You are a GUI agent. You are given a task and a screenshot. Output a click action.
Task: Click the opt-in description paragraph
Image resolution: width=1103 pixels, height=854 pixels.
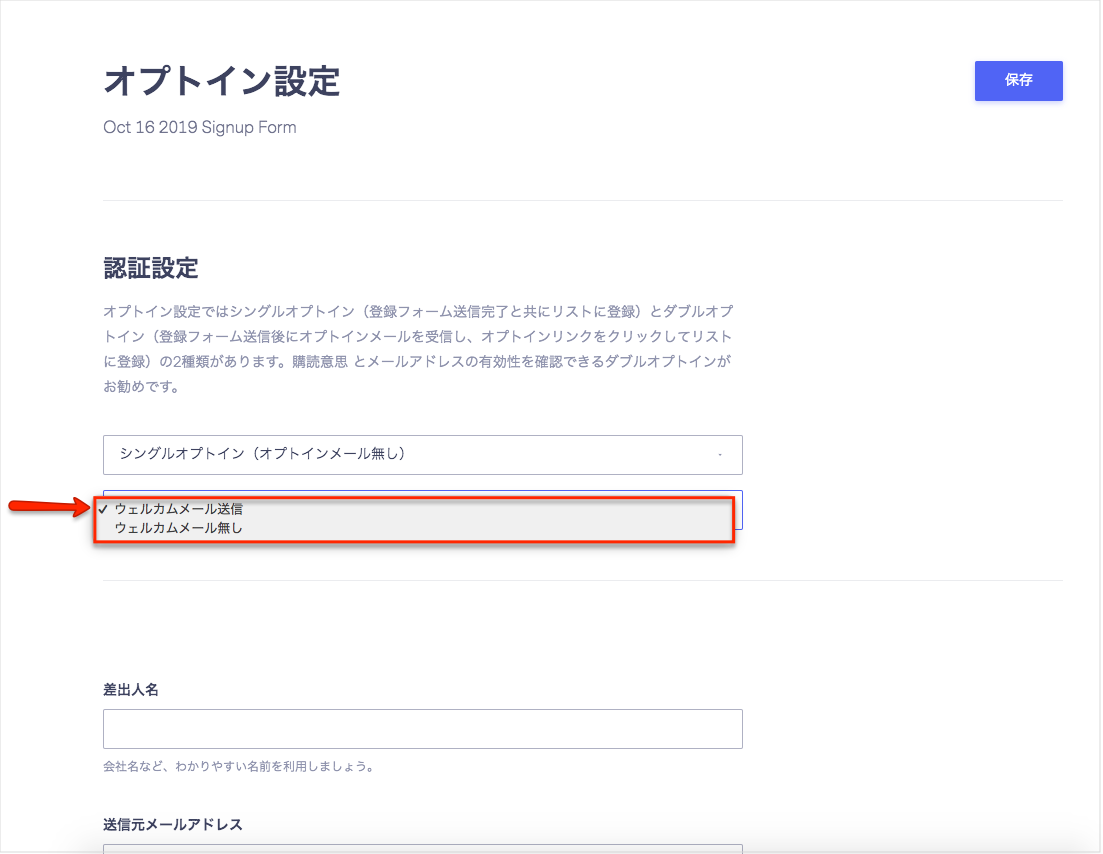418,349
